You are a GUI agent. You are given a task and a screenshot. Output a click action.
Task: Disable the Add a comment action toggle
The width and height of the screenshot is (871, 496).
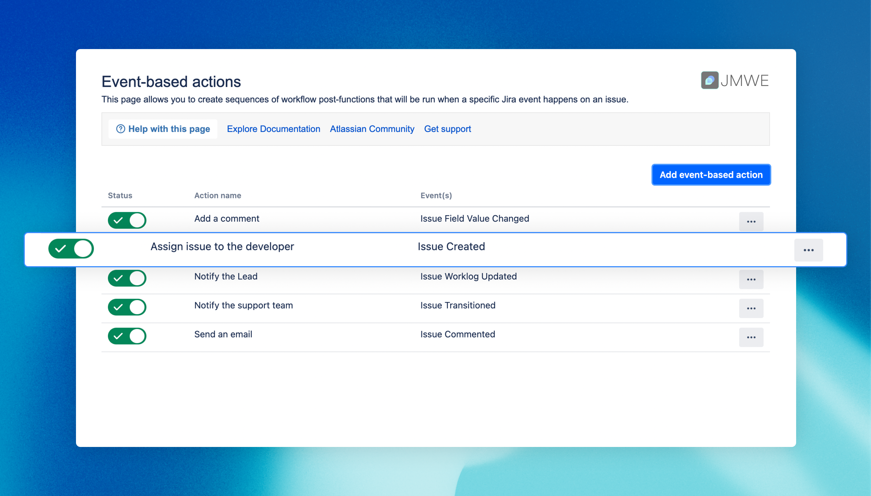[127, 220]
